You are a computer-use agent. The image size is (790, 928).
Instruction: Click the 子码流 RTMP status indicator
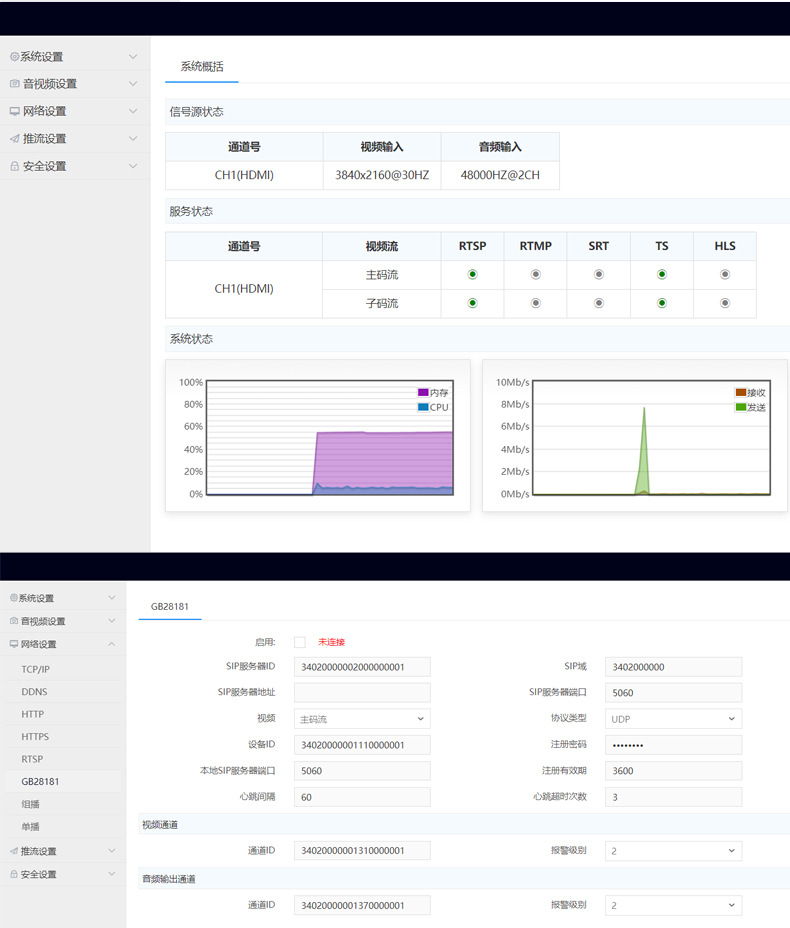point(536,303)
